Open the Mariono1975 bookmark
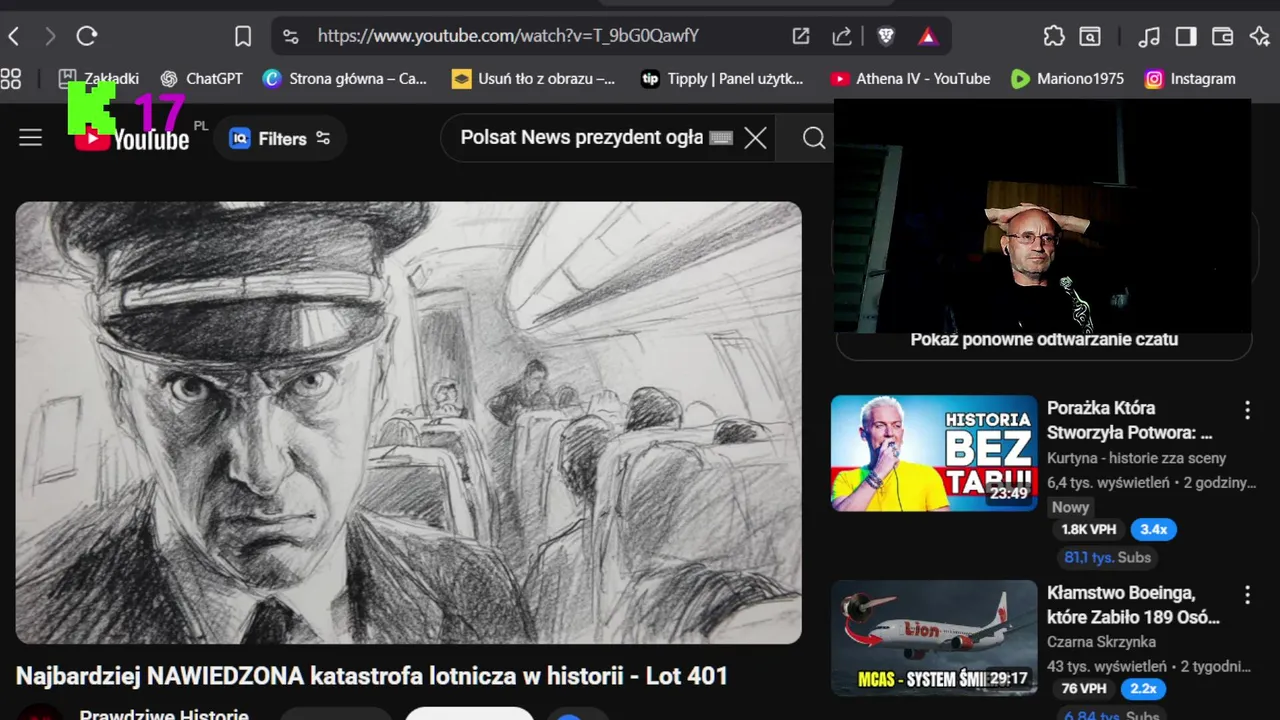 1067,79
